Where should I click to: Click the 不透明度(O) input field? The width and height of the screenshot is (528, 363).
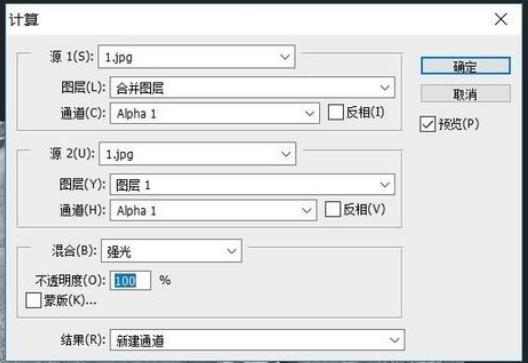click(x=131, y=280)
